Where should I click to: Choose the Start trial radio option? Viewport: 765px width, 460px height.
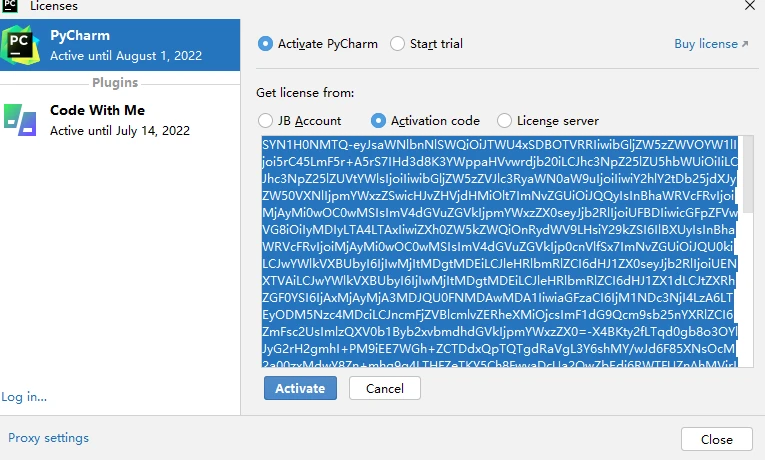(398, 43)
